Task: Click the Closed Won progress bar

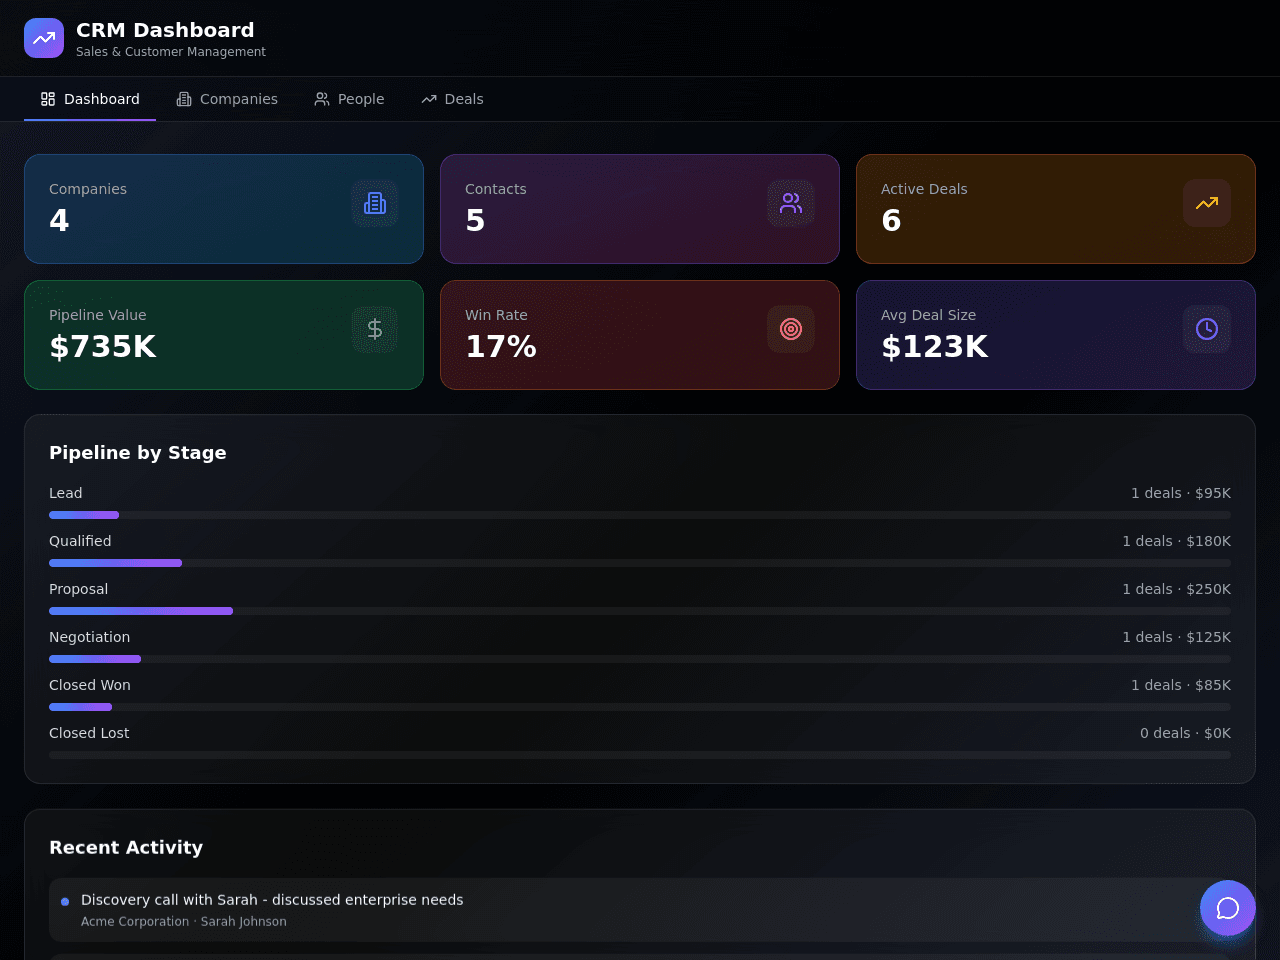Action: click(x=640, y=707)
